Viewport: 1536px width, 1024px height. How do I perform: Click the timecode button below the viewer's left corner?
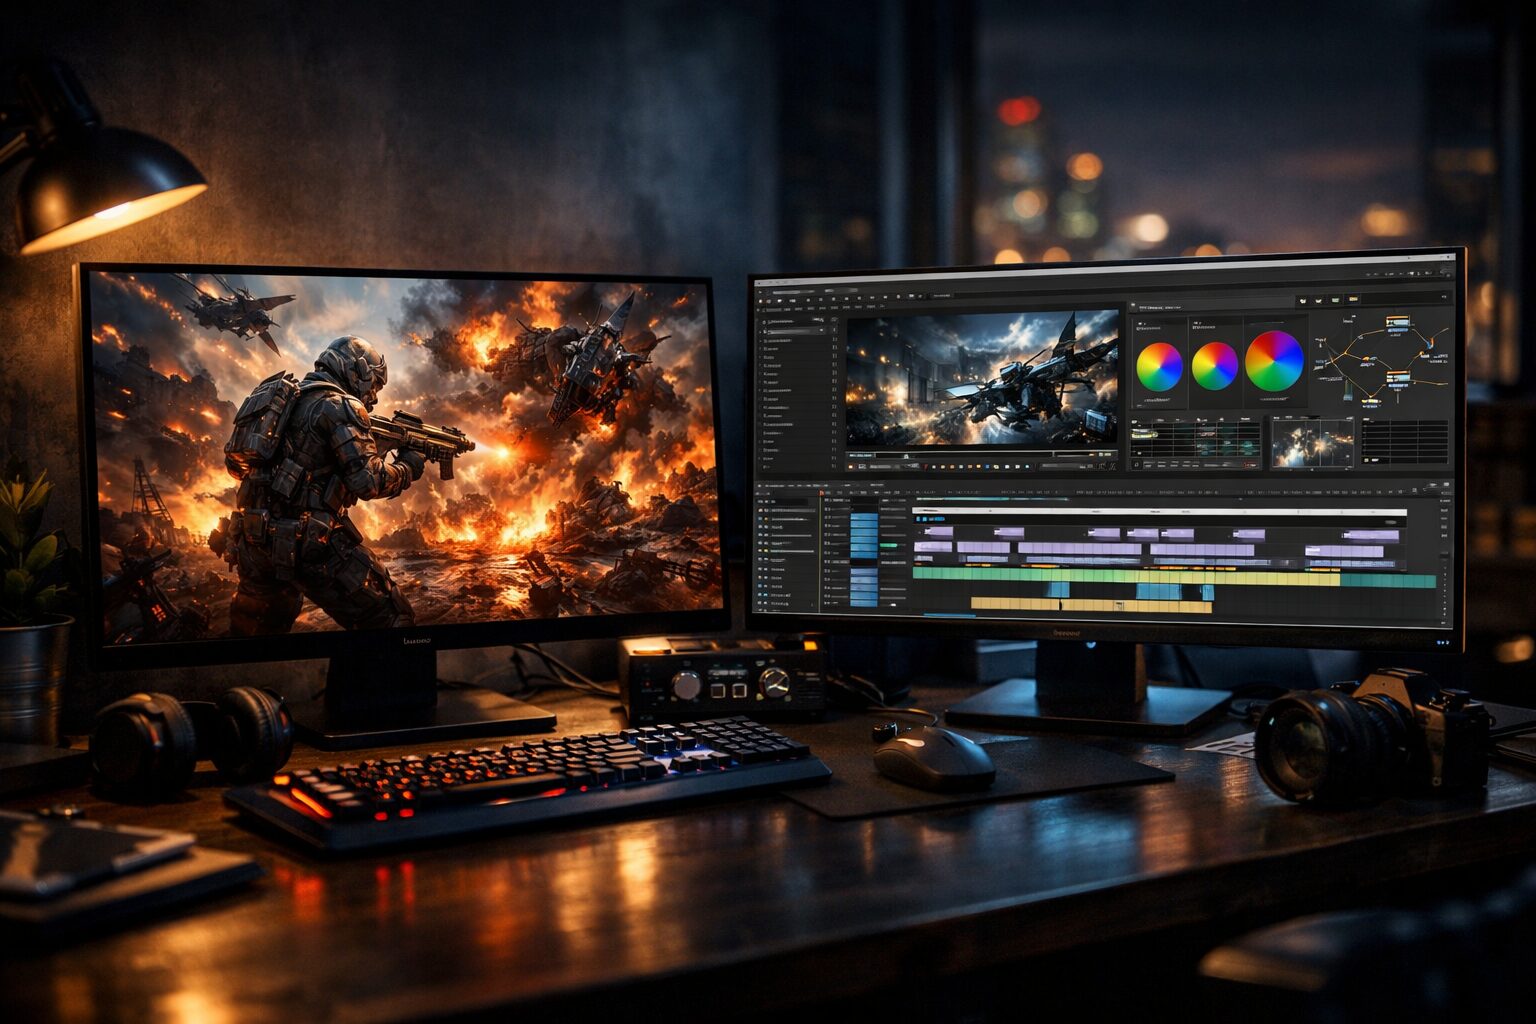click(862, 455)
